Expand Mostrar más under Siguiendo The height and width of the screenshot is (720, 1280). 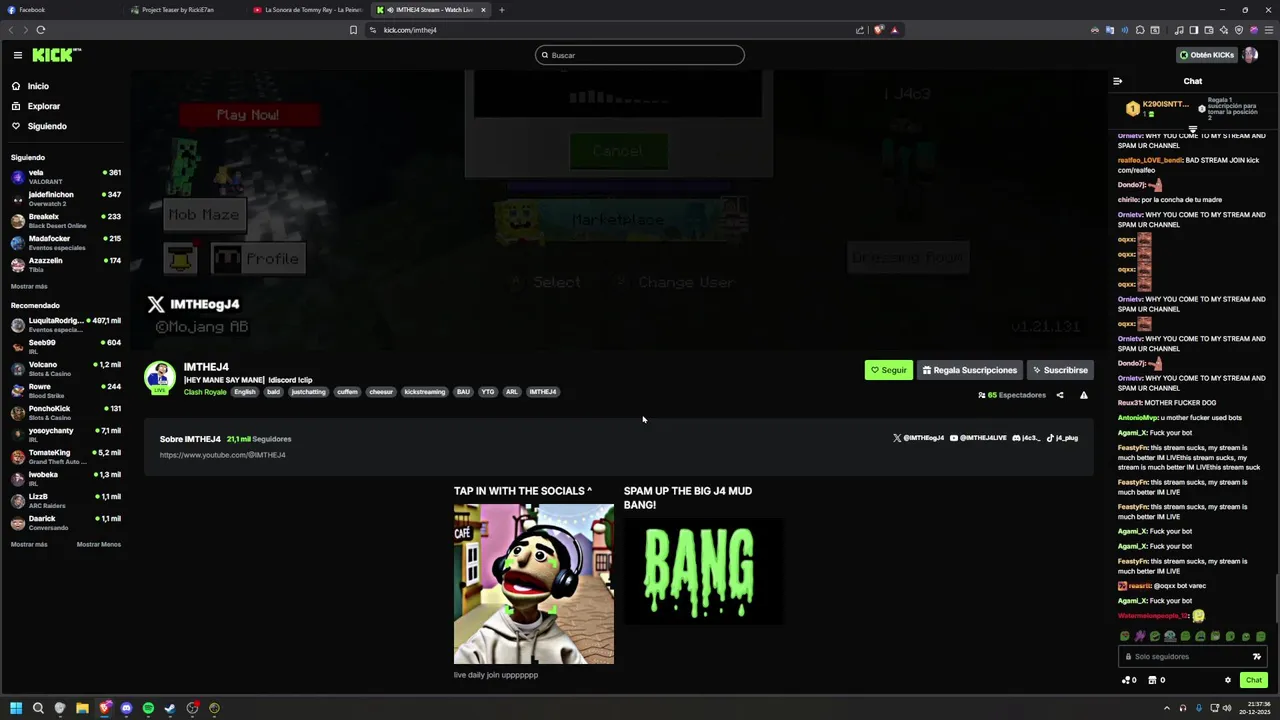click(x=29, y=286)
